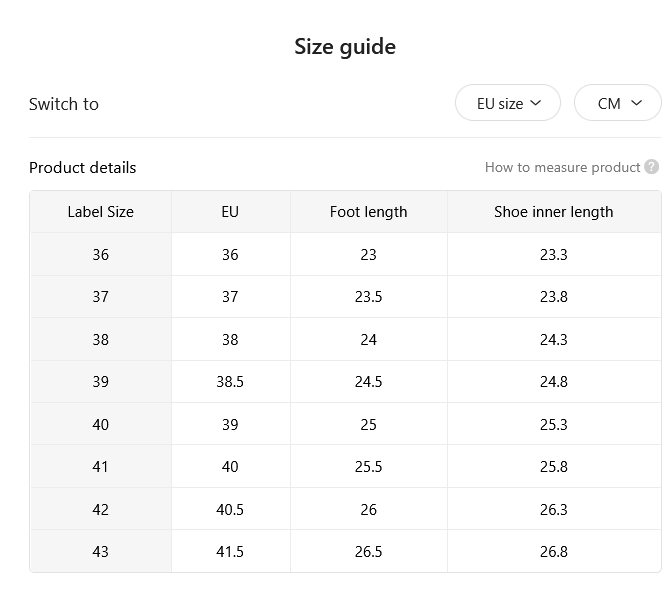Image resolution: width=666 pixels, height=589 pixels.
Task: Select the label size 36 row
Action: click(345, 254)
